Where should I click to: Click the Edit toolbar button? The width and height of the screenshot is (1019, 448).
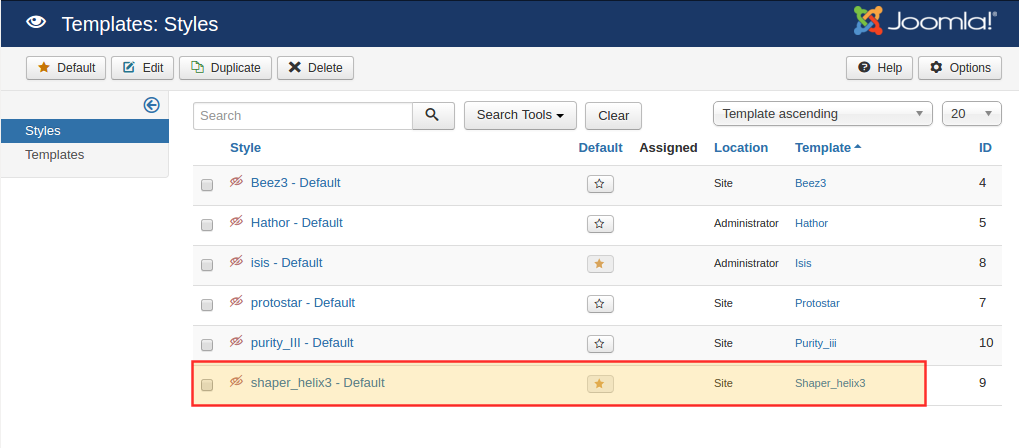pos(142,68)
